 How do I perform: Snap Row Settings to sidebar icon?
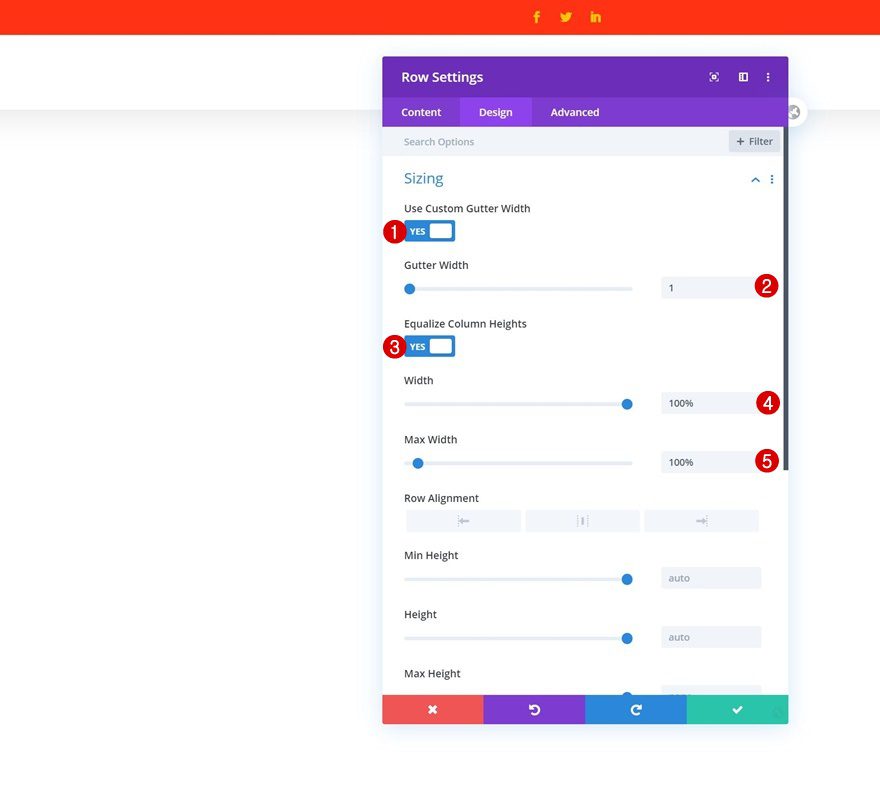coord(743,77)
